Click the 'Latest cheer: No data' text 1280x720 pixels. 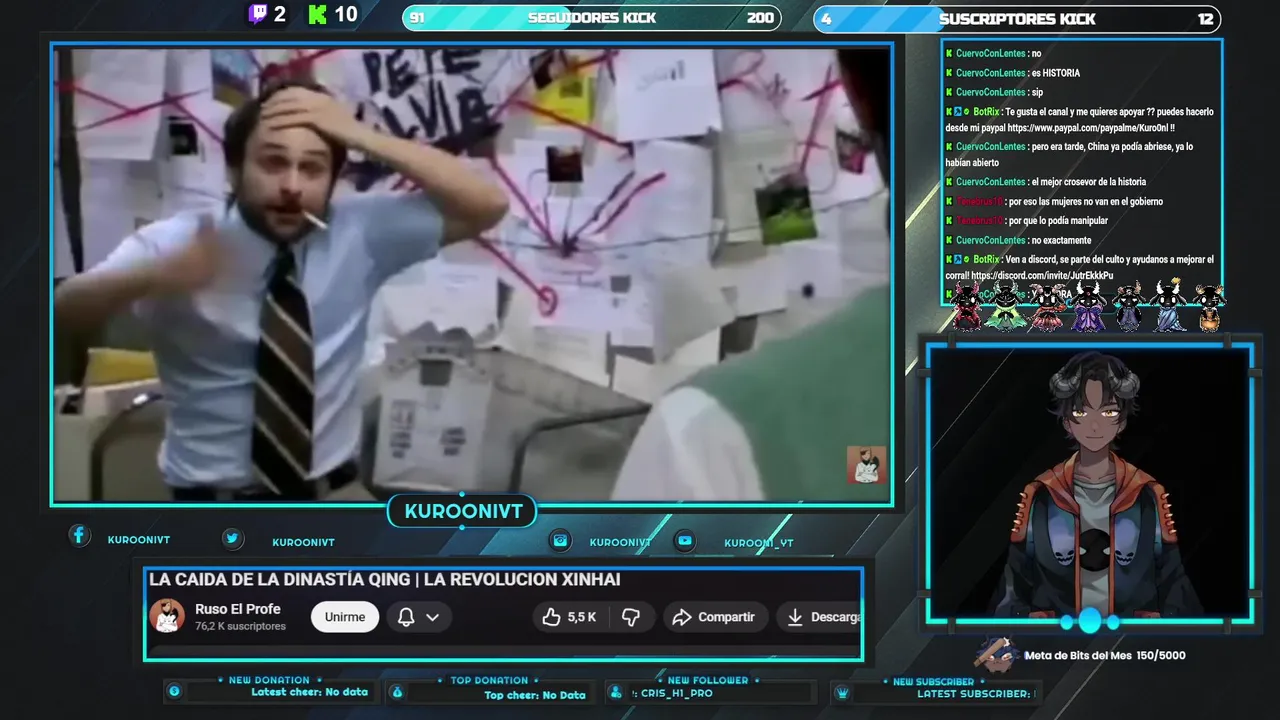[309, 692]
